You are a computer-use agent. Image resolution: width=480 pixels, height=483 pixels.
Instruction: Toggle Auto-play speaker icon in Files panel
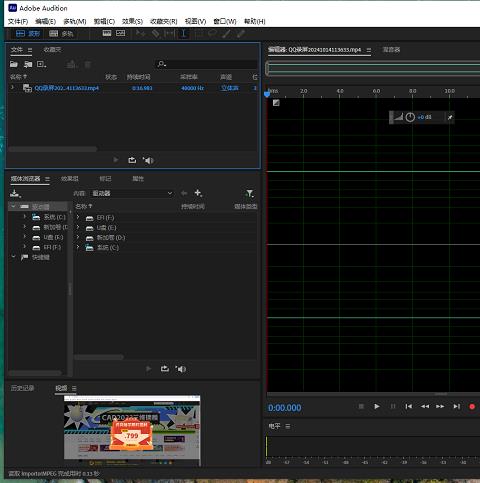148,160
